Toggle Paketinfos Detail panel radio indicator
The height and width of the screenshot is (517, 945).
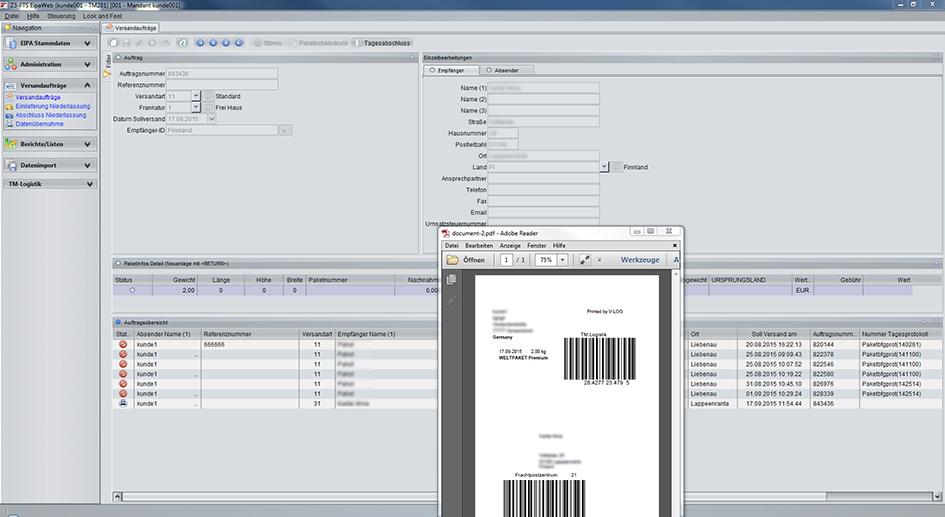click(118, 263)
